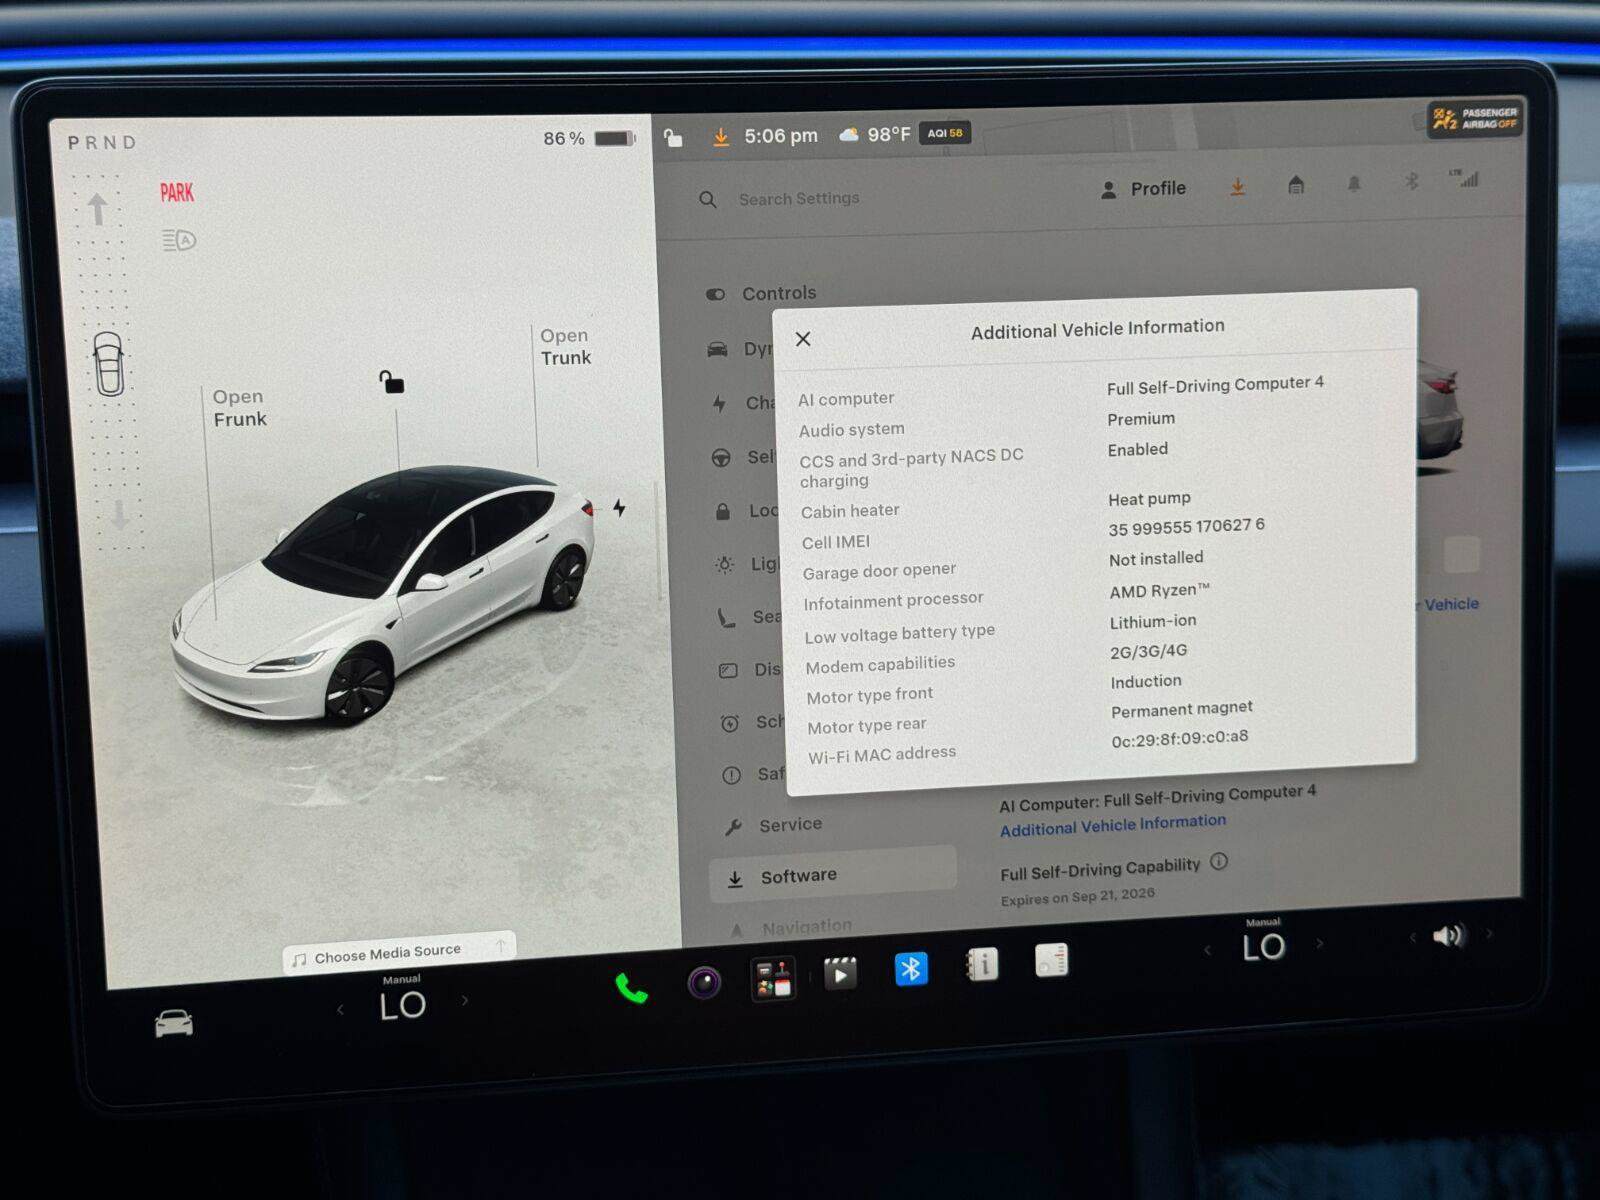Raise the driver temperature with right chevron
The image size is (1600, 1200).
pos(465,1000)
